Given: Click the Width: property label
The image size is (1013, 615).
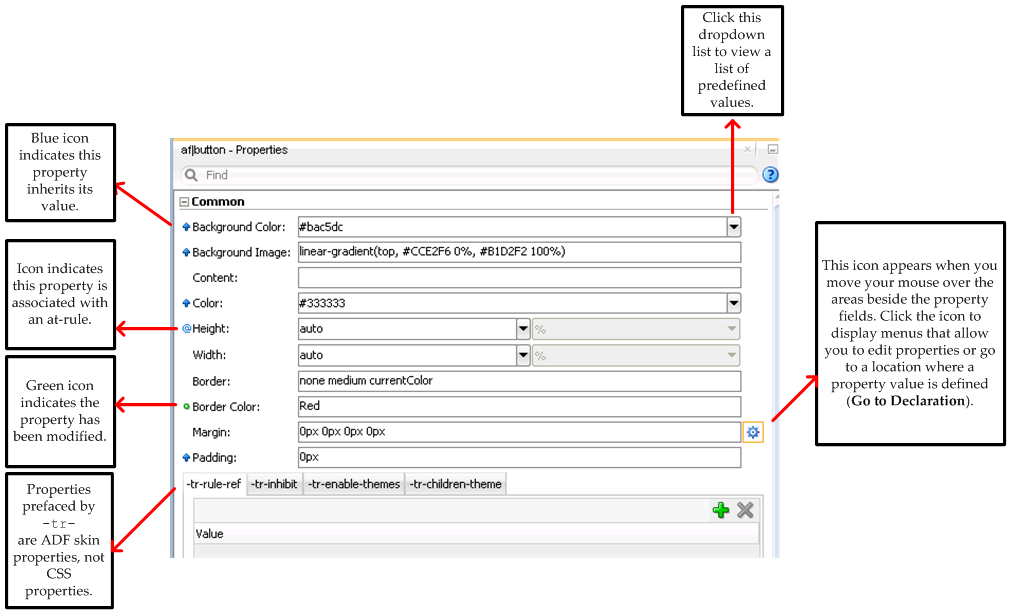Looking at the screenshot, I should (x=209, y=355).
